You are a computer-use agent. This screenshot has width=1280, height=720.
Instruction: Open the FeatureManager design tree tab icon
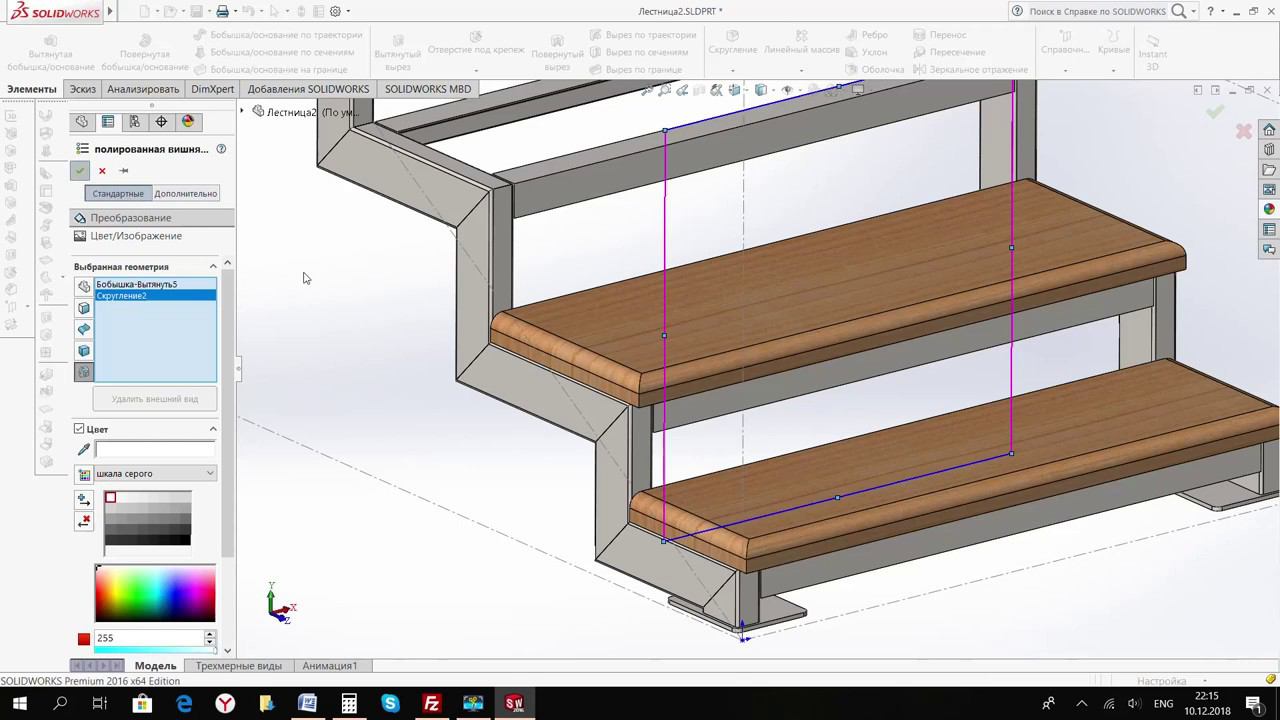click(x=82, y=122)
